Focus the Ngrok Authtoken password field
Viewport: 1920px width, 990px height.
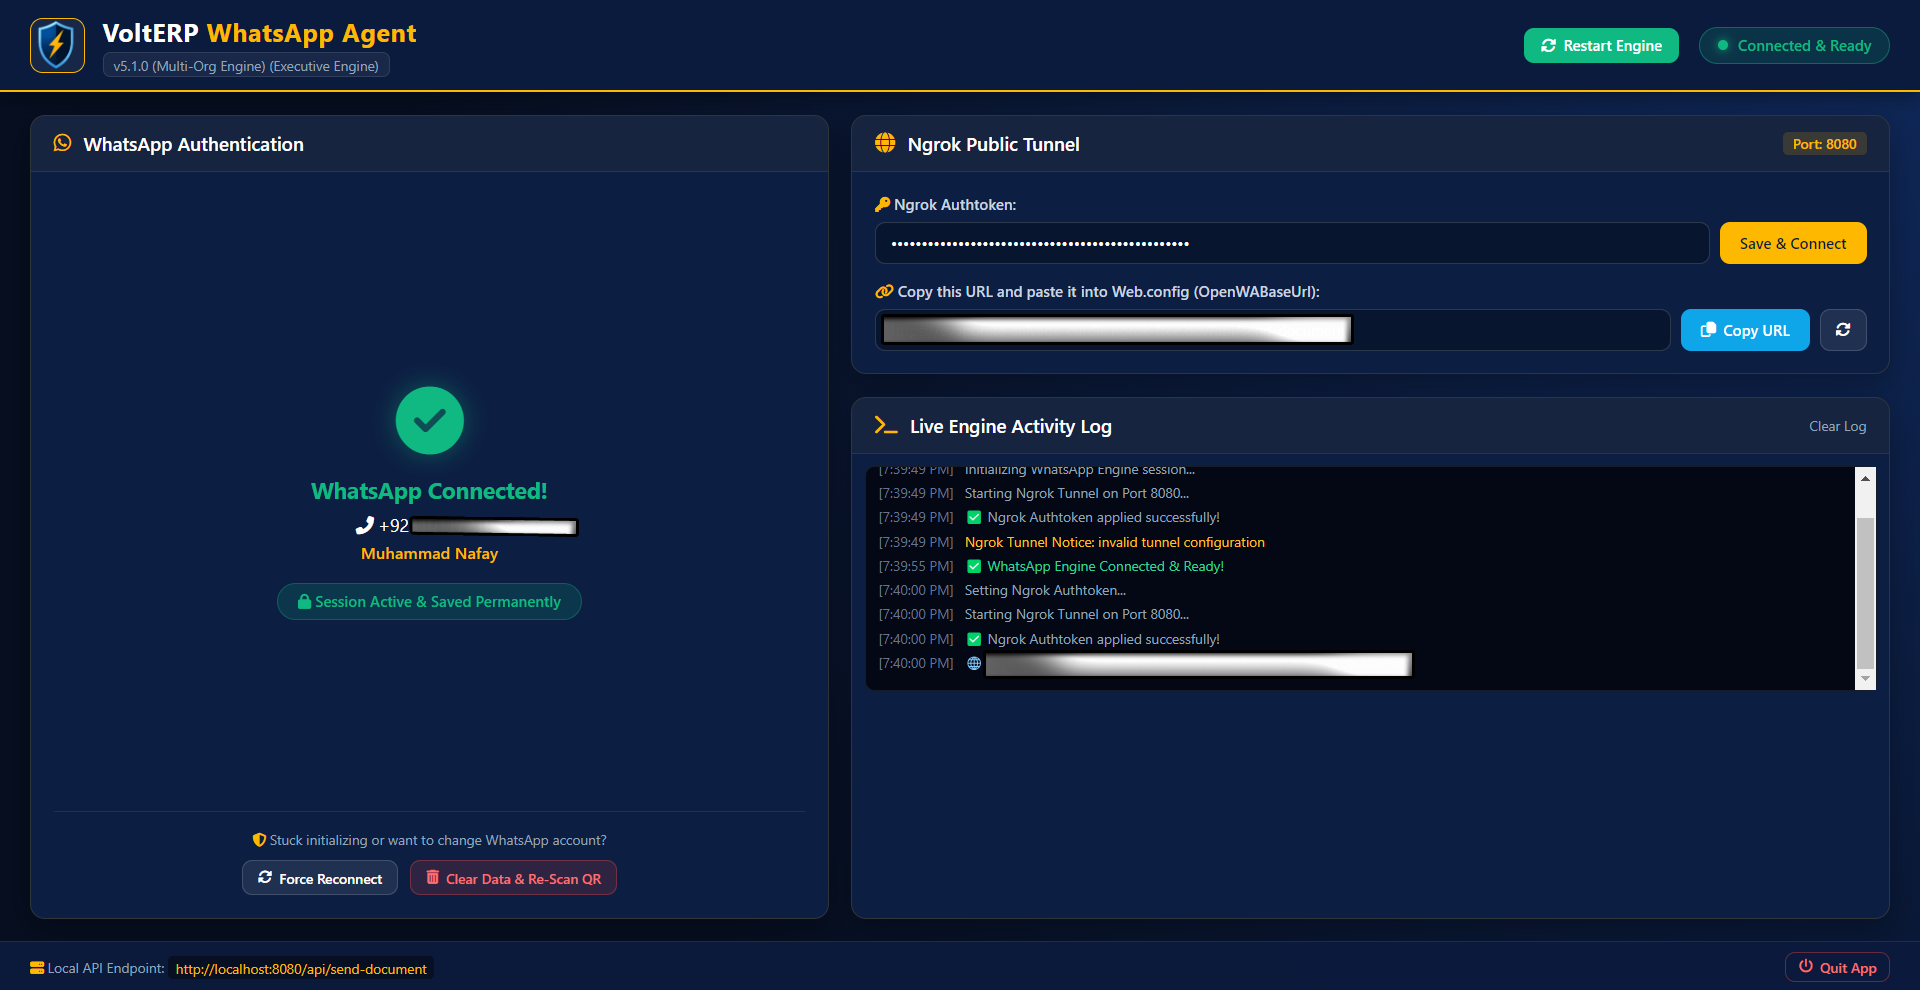pos(1292,243)
